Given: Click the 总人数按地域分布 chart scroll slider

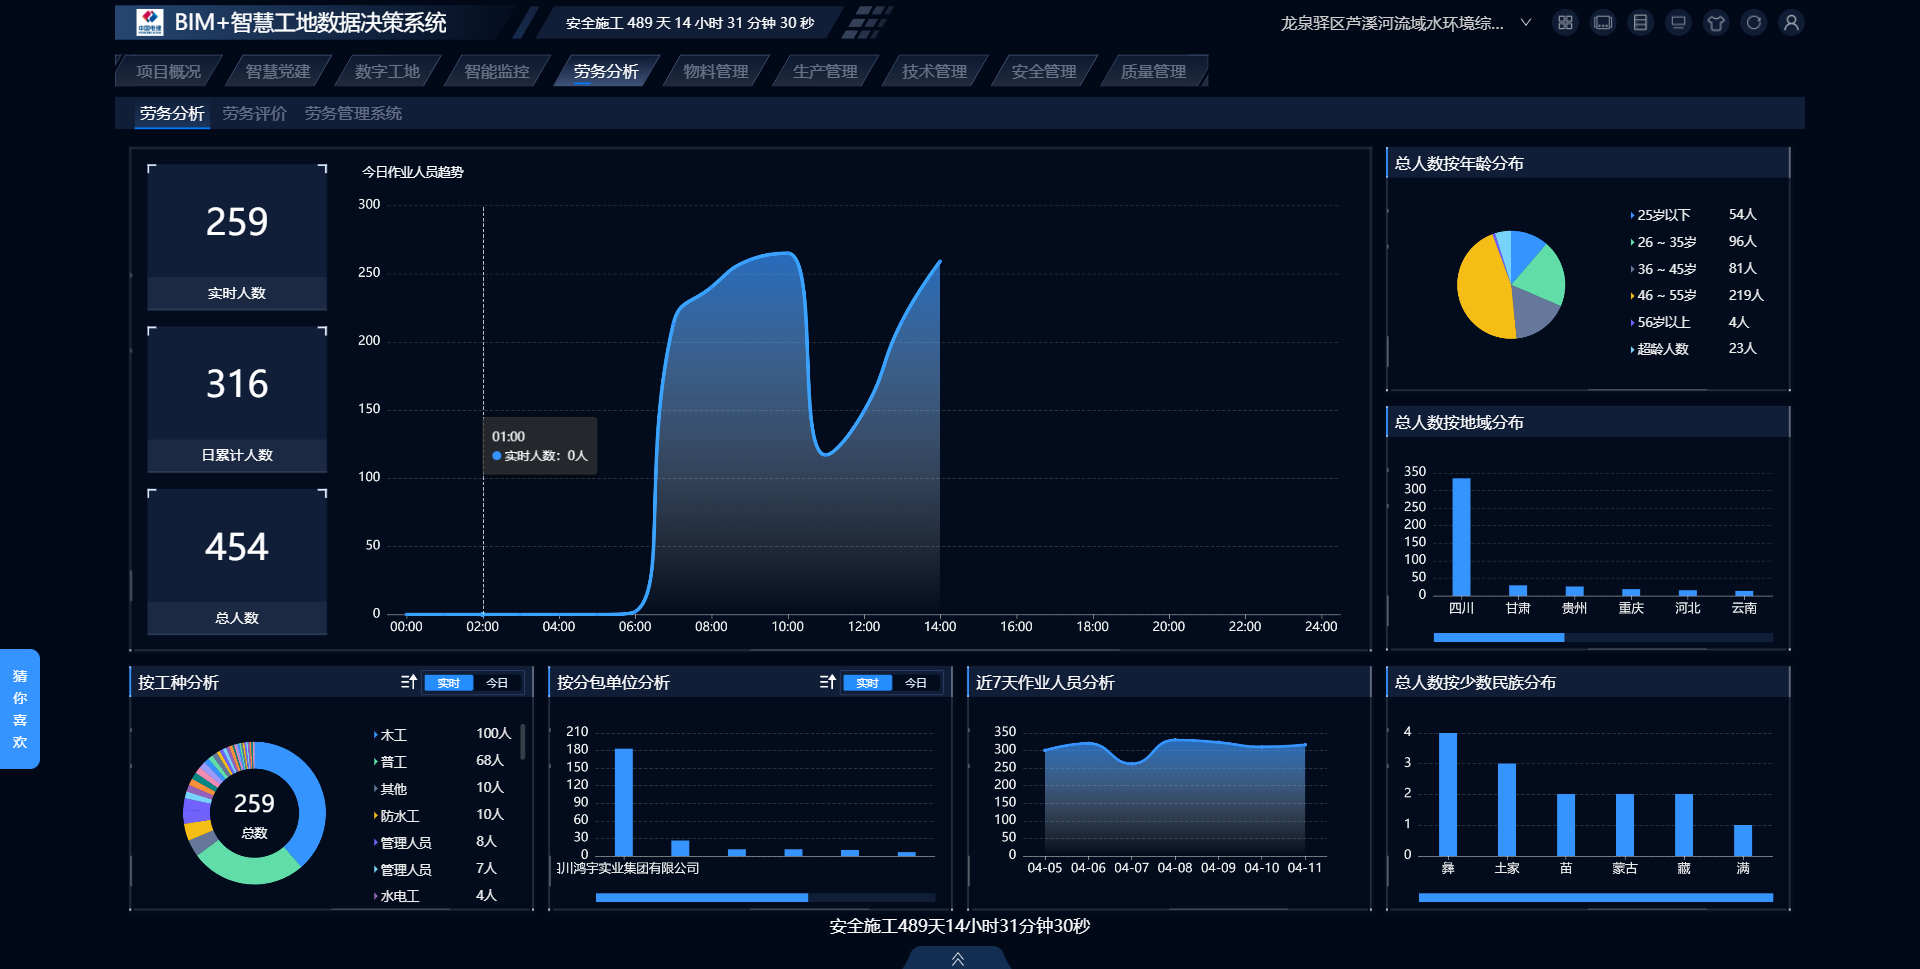Looking at the screenshot, I should [x=1498, y=637].
